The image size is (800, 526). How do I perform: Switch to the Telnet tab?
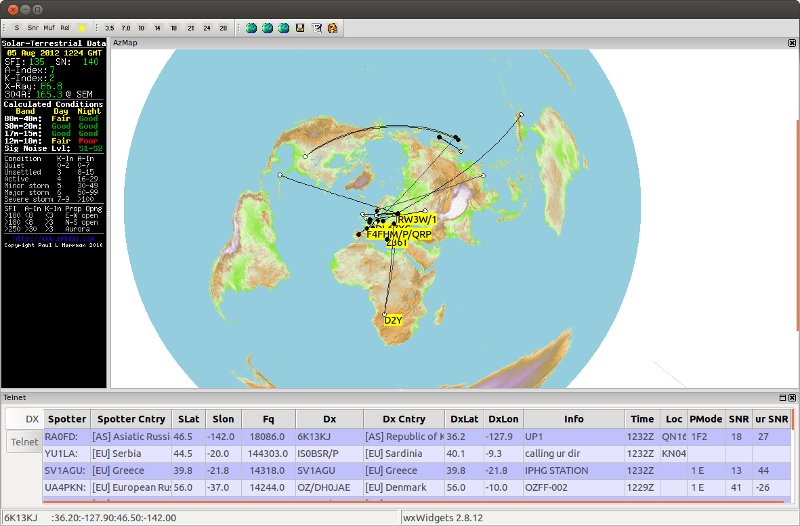pyautogui.click(x=24, y=442)
